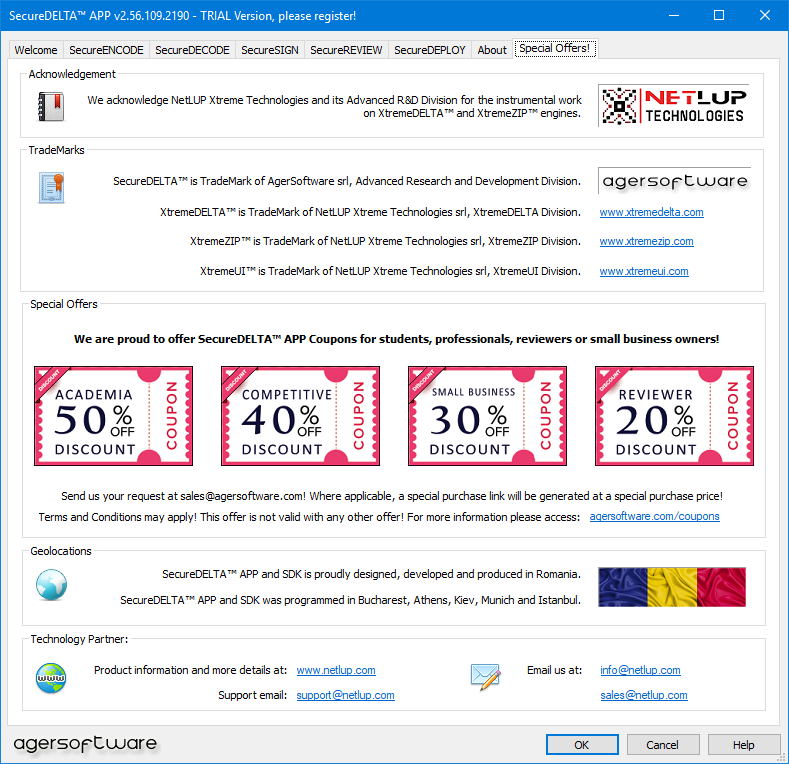Image resolution: width=789 pixels, height=764 pixels.
Task: Open the www.xtremedelta.com link
Action: click(x=652, y=212)
